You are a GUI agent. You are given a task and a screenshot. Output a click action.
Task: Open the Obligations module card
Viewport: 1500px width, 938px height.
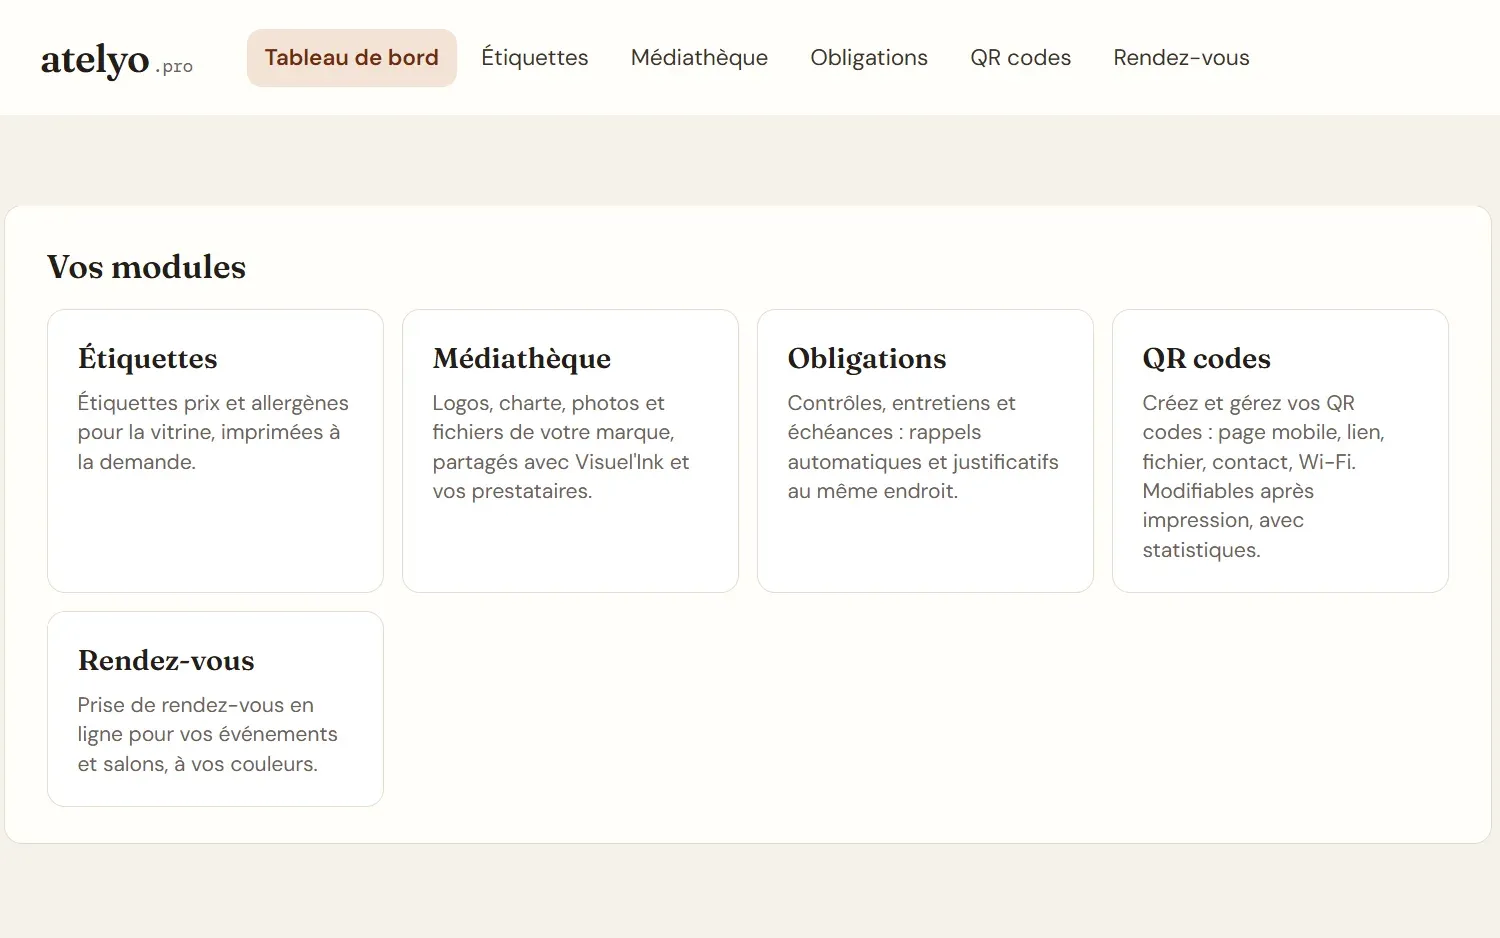[925, 451]
